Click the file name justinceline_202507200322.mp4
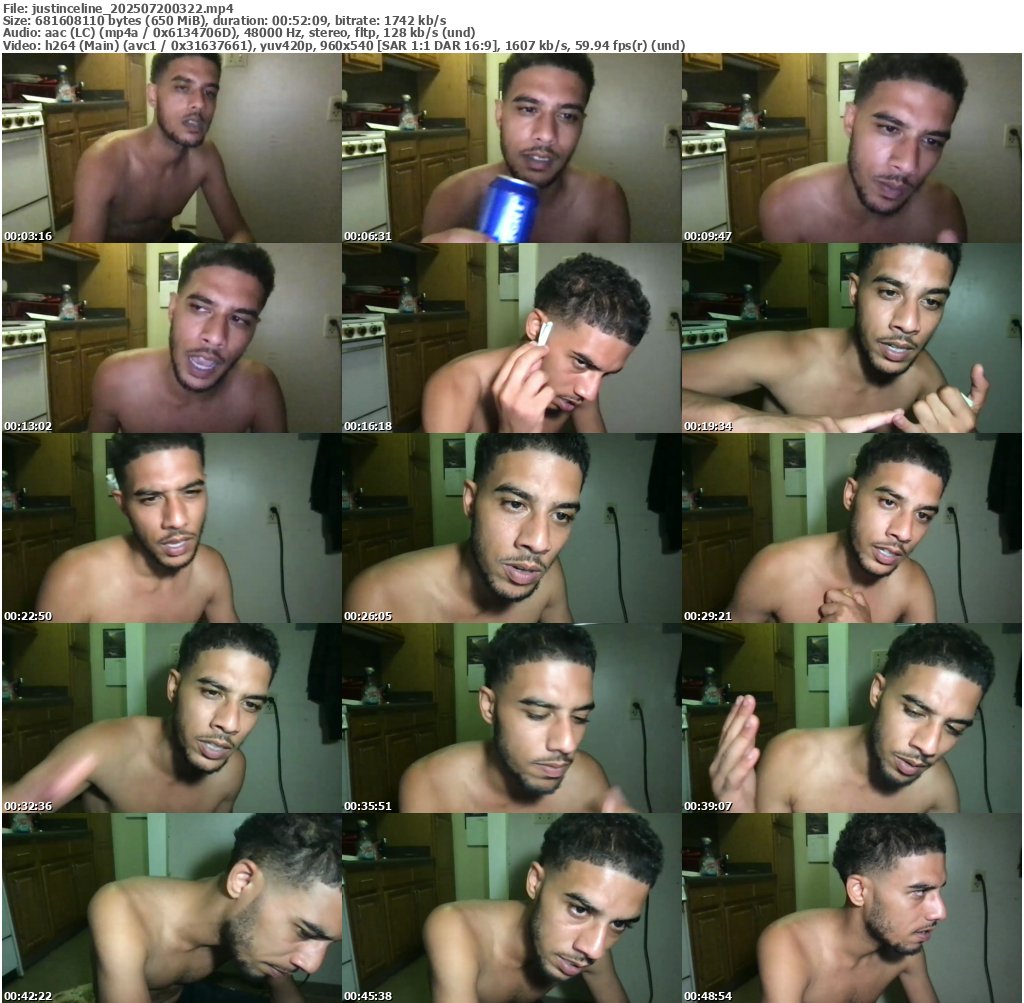Viewport: 1024px width, 1003px height. [x=133, y=8]
